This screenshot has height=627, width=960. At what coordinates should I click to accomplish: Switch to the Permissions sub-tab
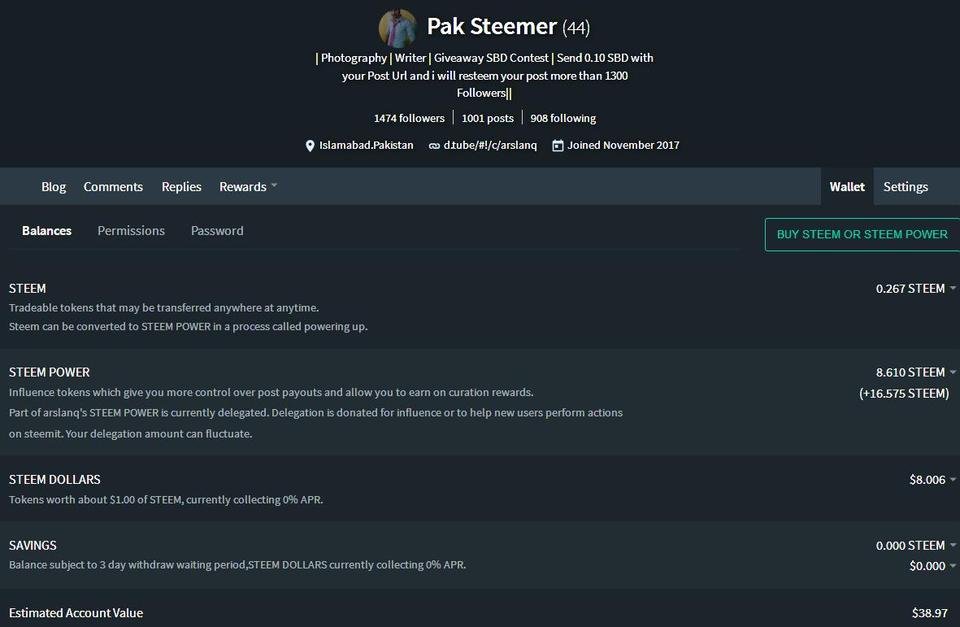pyautogui.click(x=131, y=231)
